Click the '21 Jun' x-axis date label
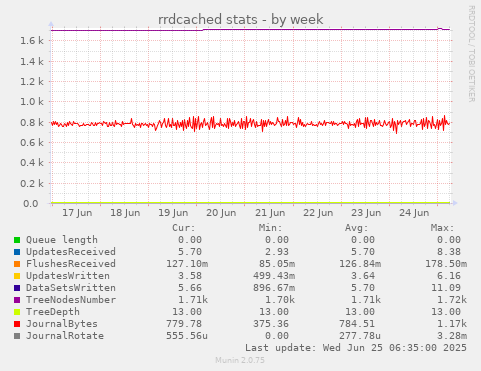Screen dimensions: 481x371 (x=270, y=213)
